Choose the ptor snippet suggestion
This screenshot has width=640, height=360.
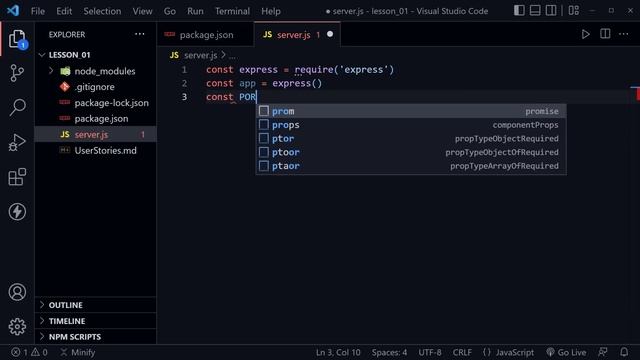click(x=411, y=138)
